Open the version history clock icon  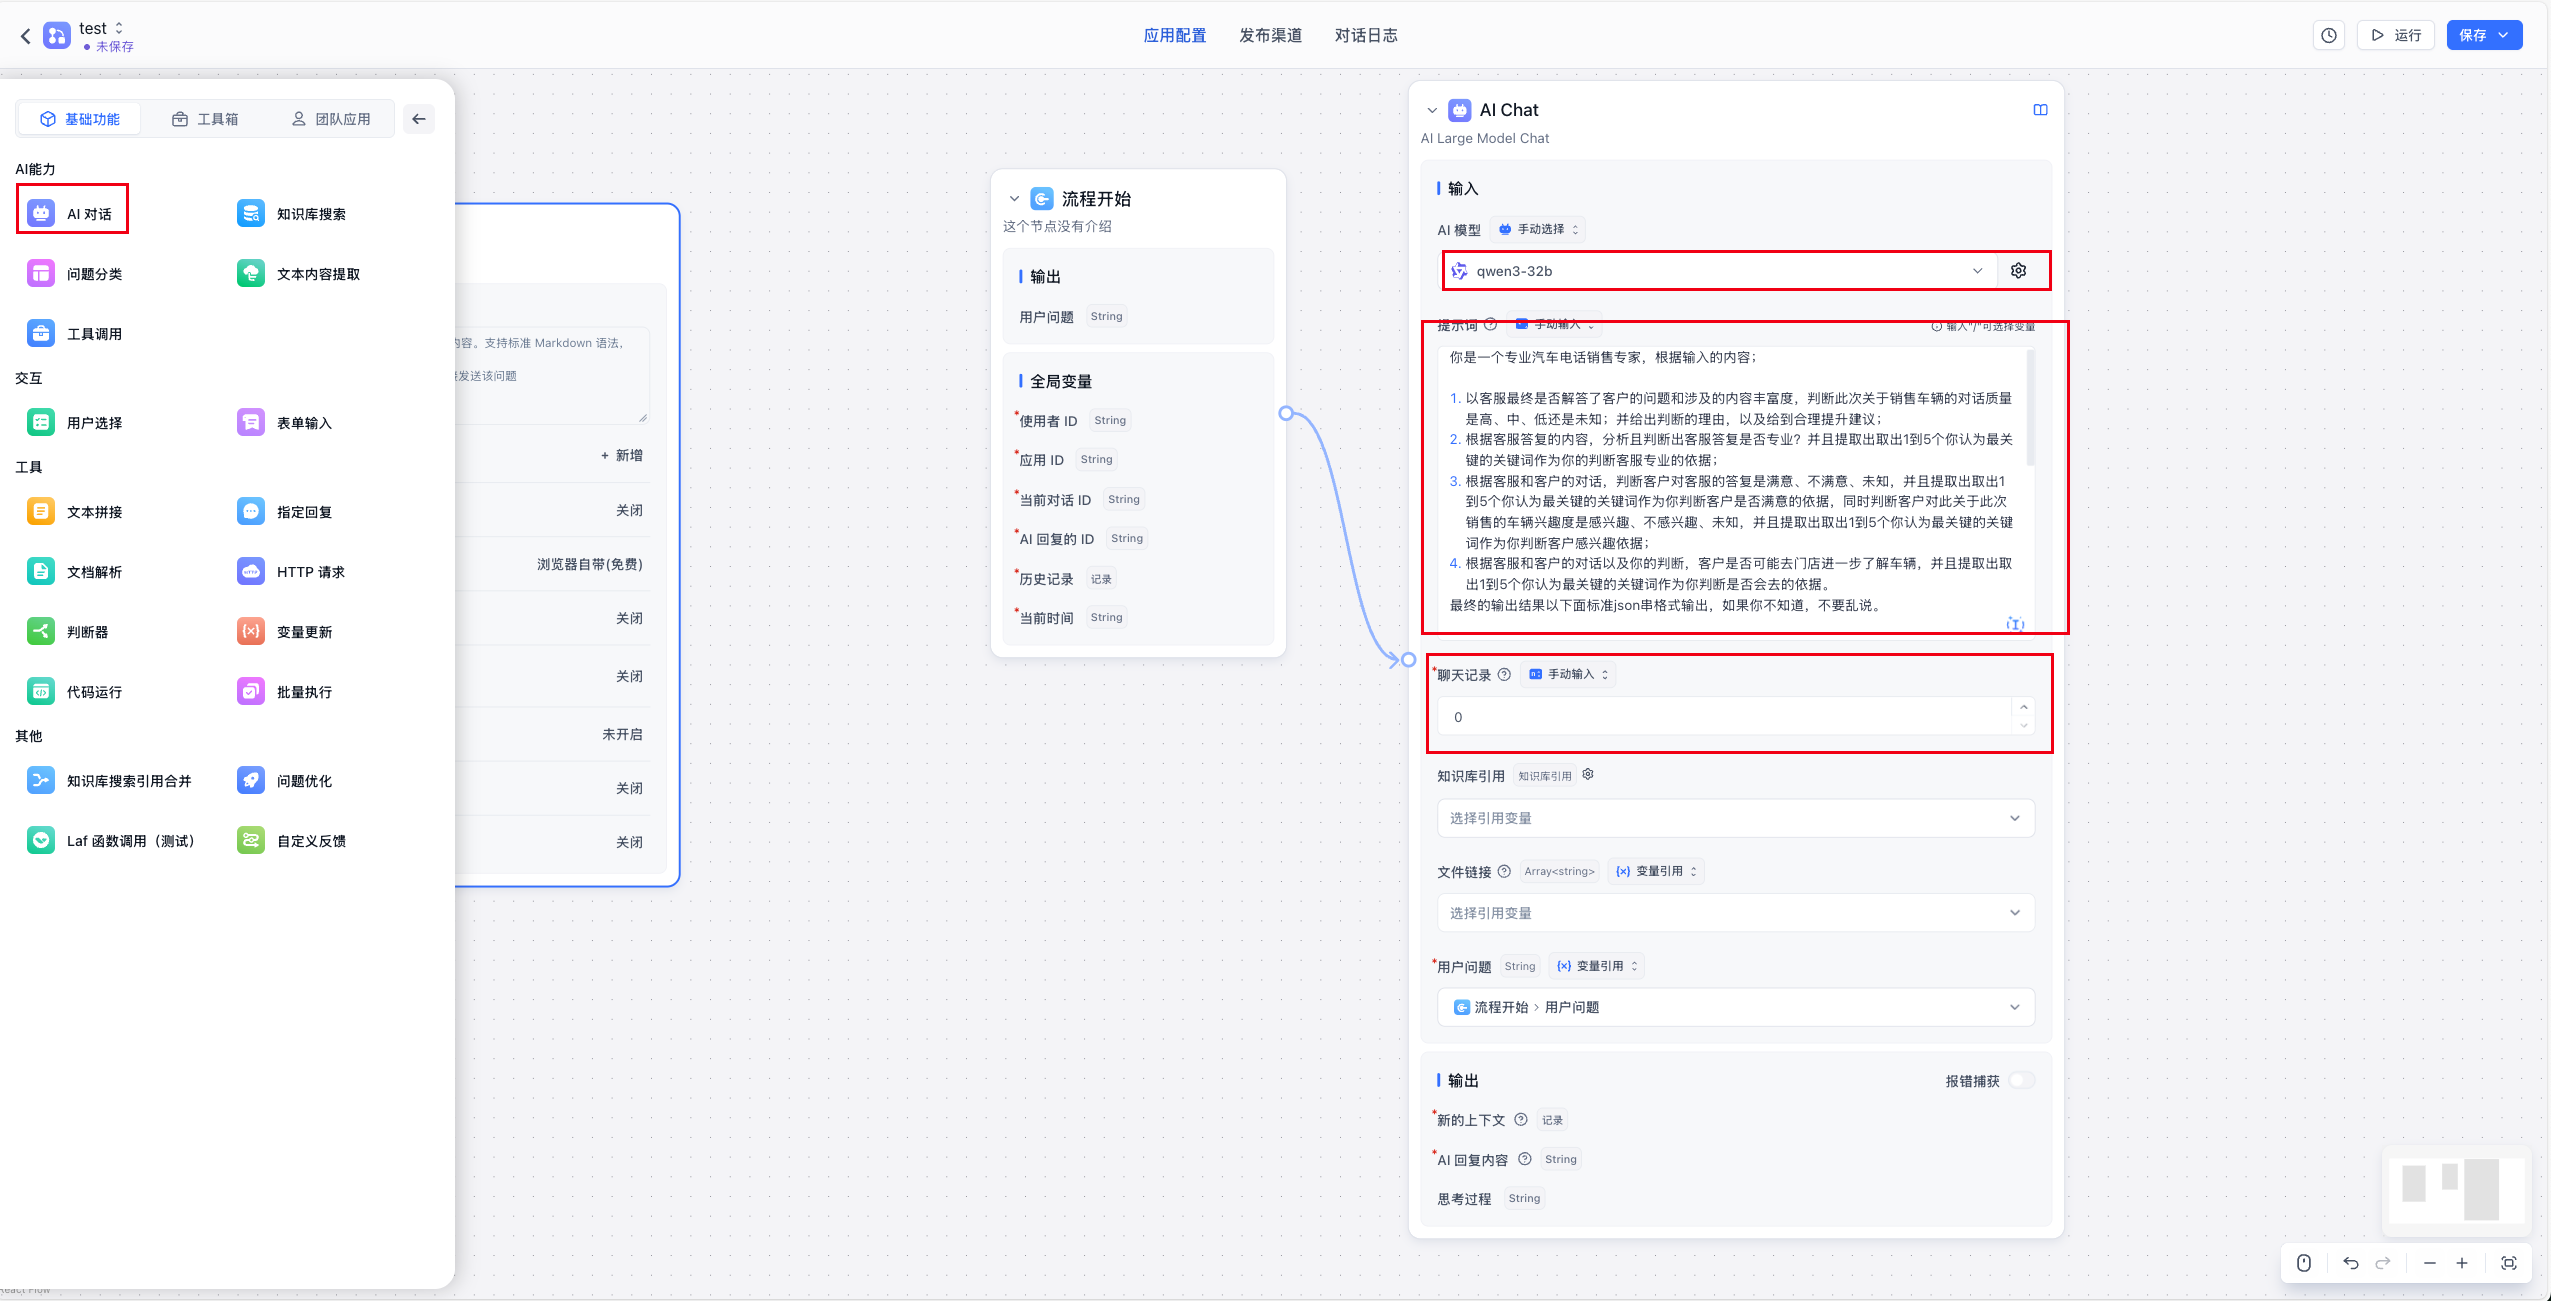pyautogui.click(x=2329, y=35)
